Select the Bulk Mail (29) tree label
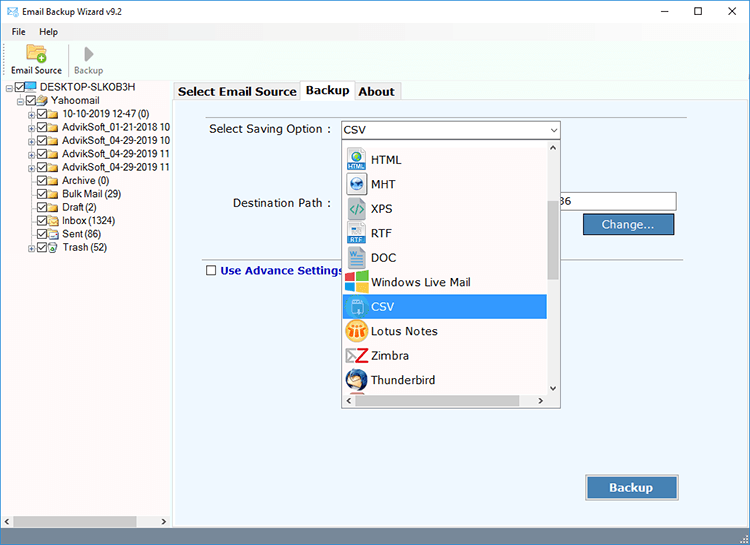 tap(91, 194)
